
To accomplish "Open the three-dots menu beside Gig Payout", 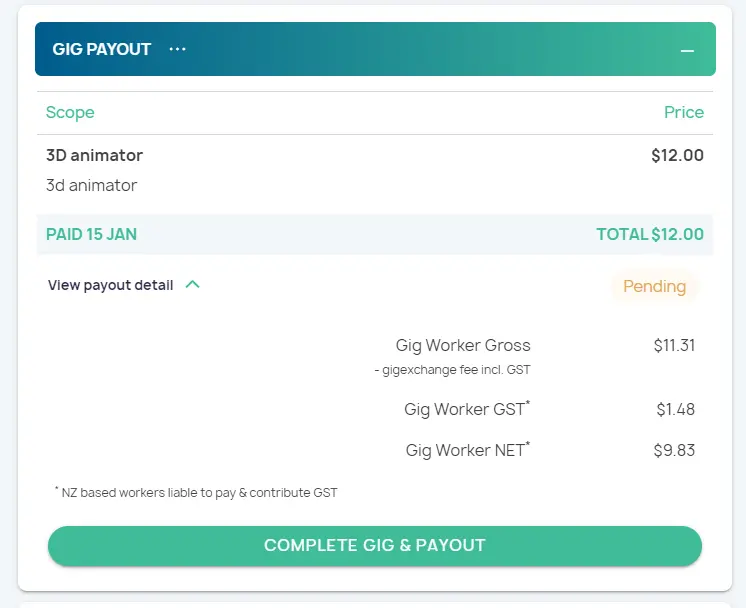I will [178, 49].
